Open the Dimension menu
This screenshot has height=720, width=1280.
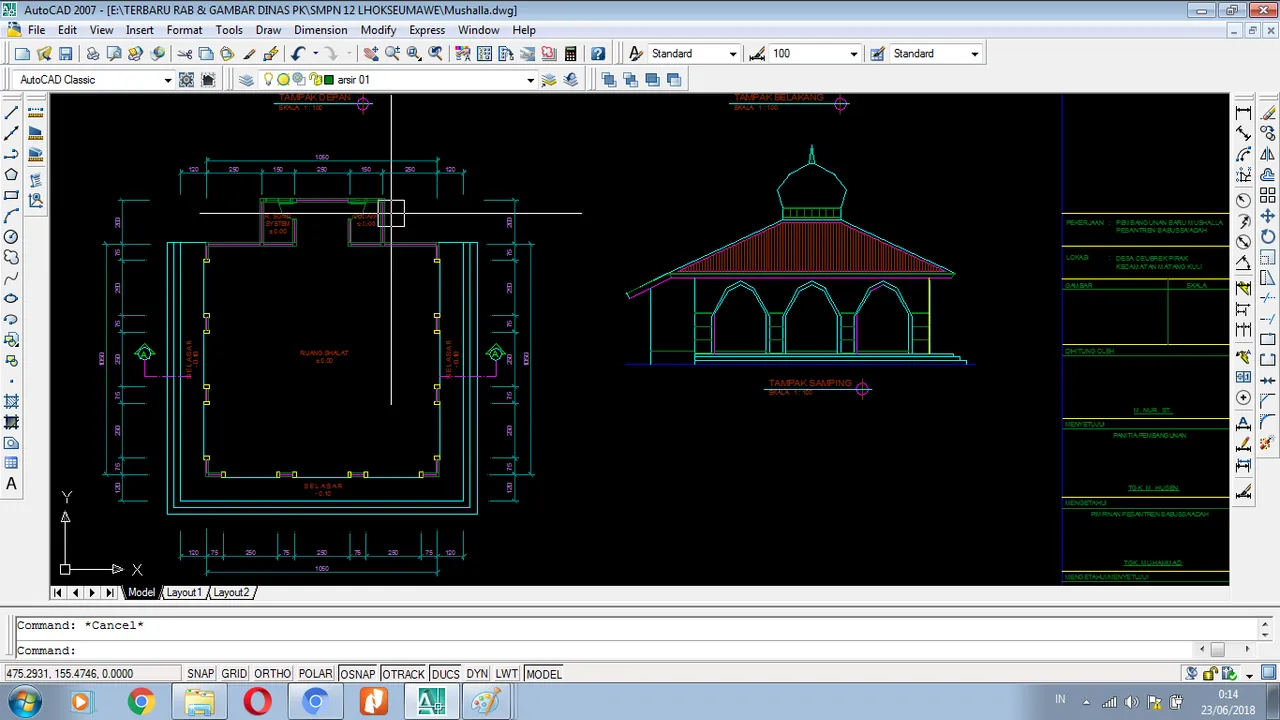320,30
